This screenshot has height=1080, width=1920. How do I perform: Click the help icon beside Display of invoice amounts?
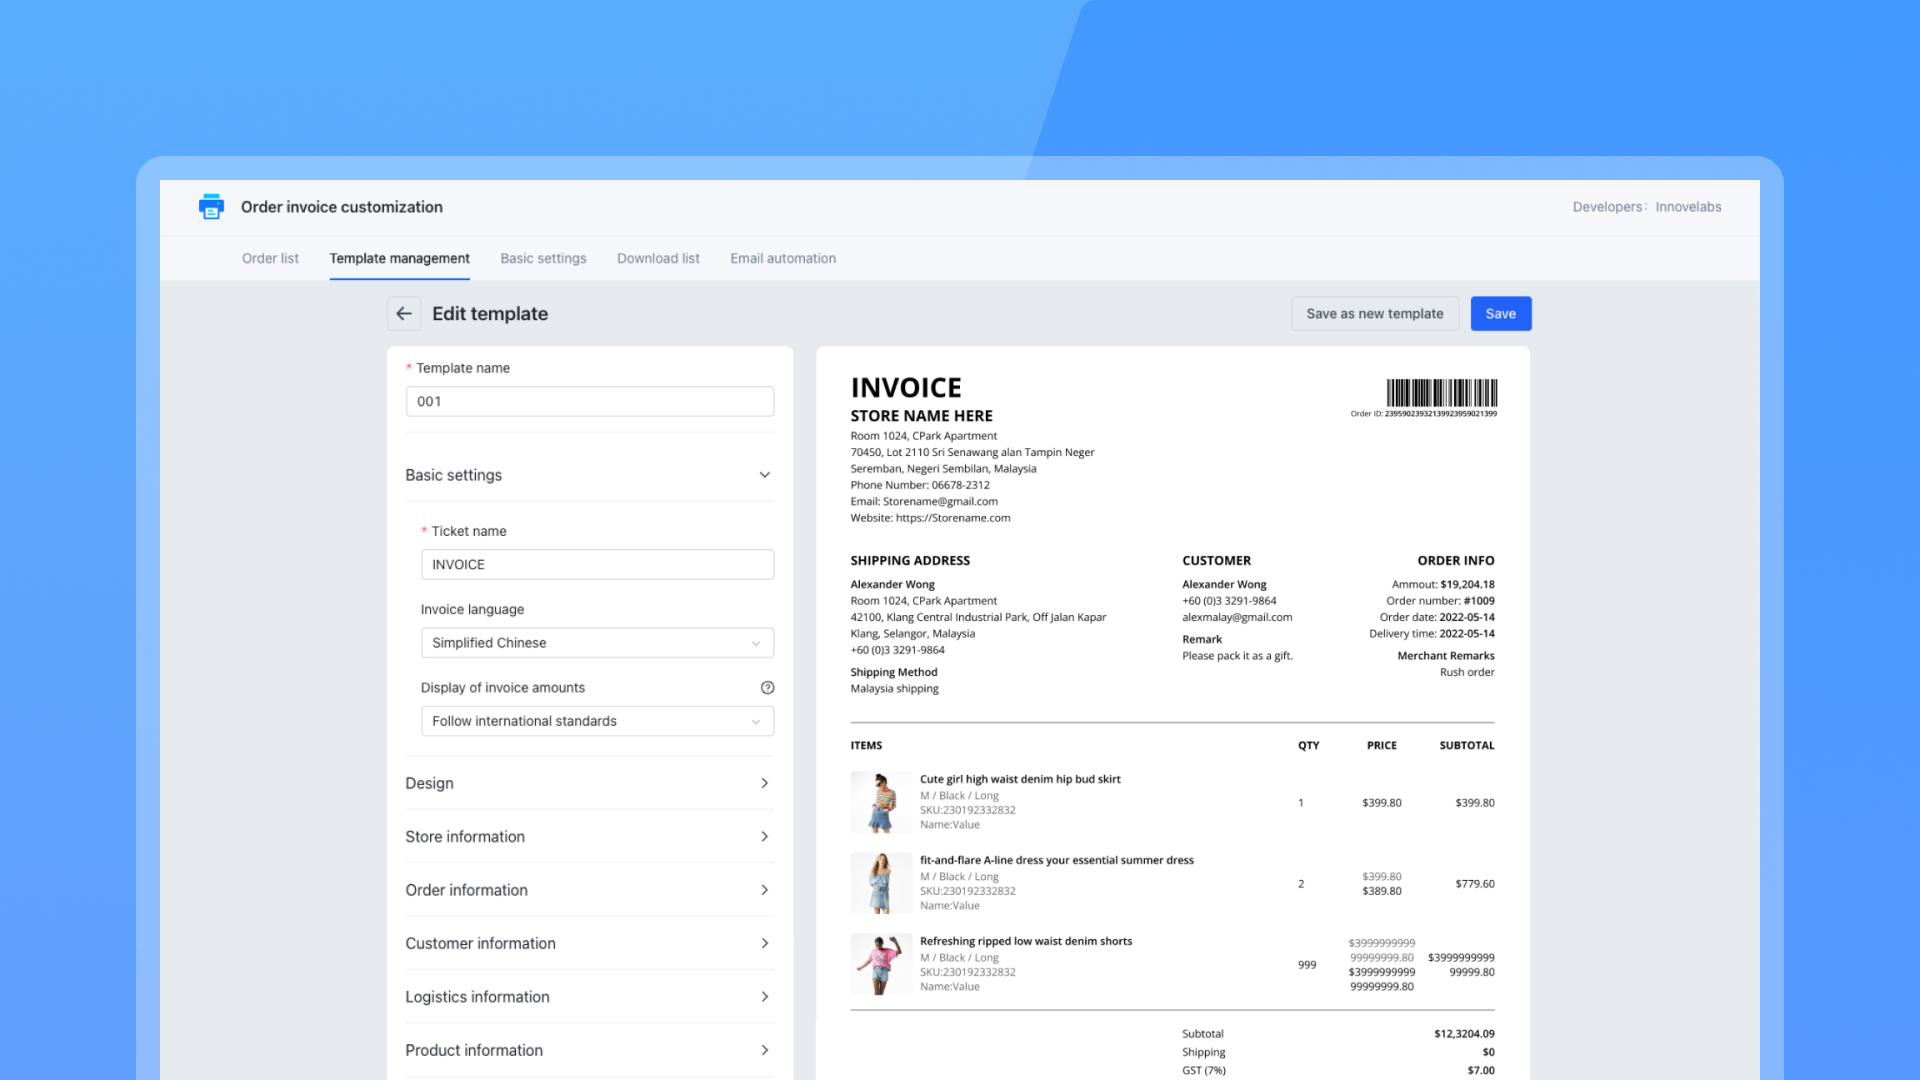point(767,688)
